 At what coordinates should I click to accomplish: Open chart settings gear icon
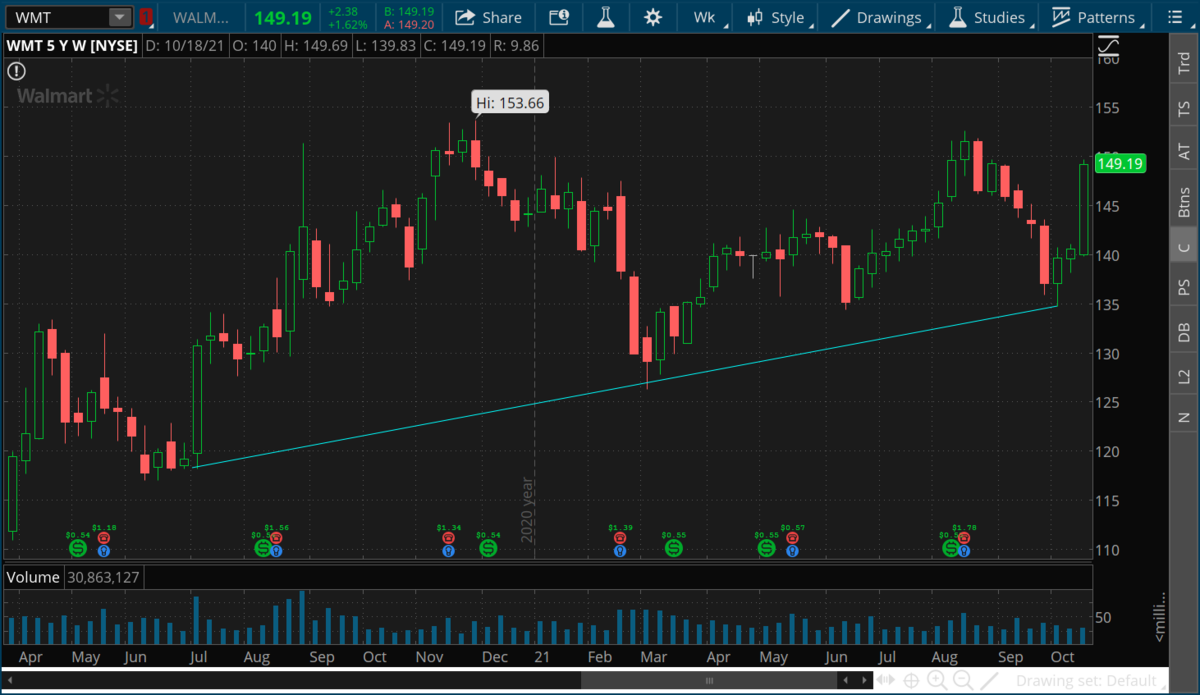click(x=653, y=17)
